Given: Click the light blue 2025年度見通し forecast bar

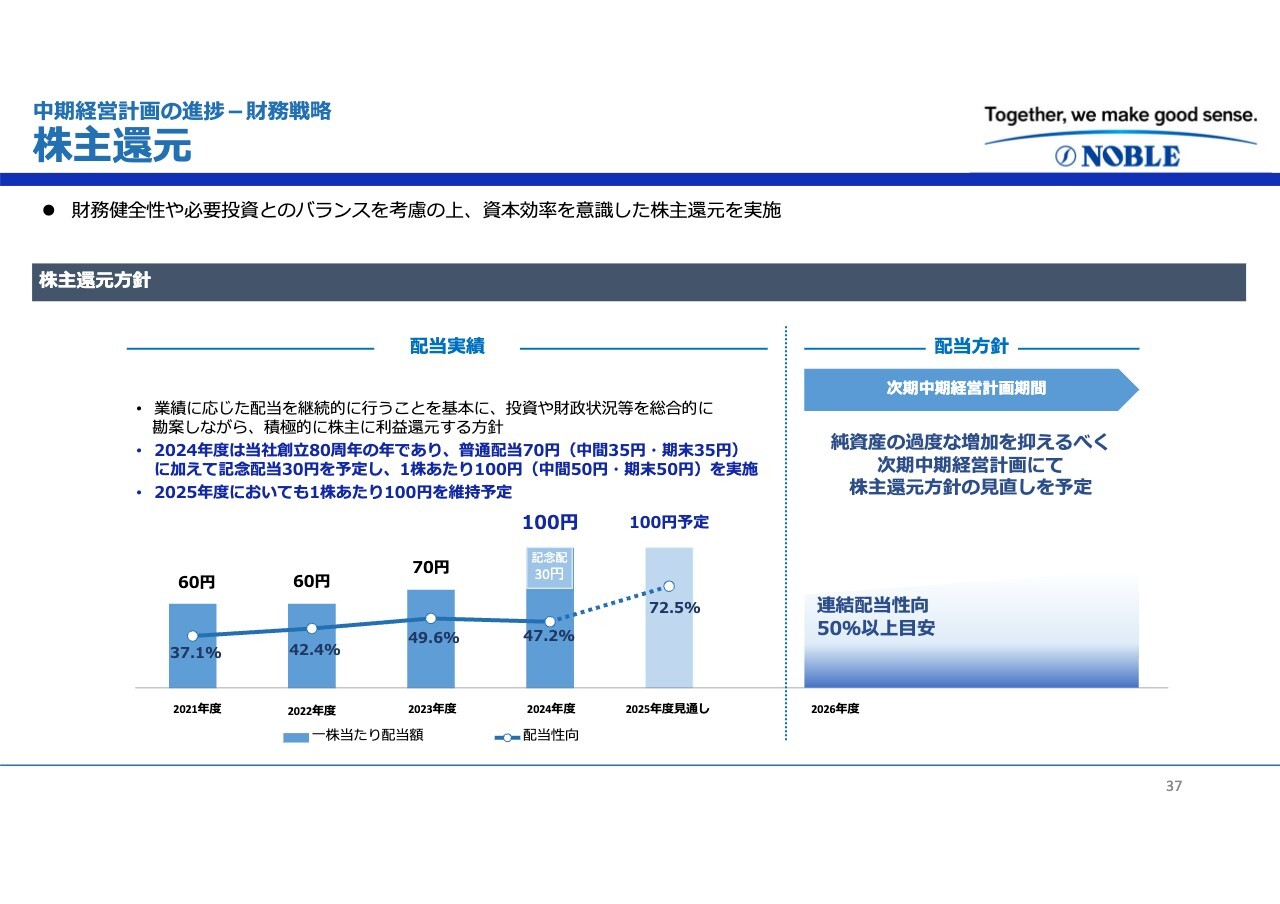Looking at the screenshot, I should (x=669, y=617).
